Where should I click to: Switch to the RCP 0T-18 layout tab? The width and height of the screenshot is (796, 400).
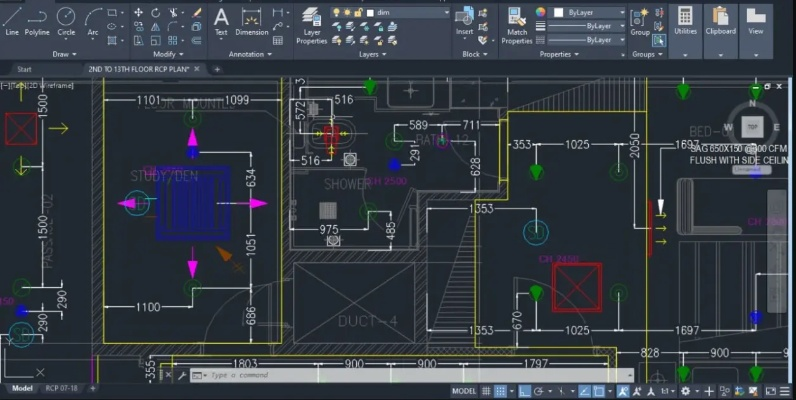point(61,388)
